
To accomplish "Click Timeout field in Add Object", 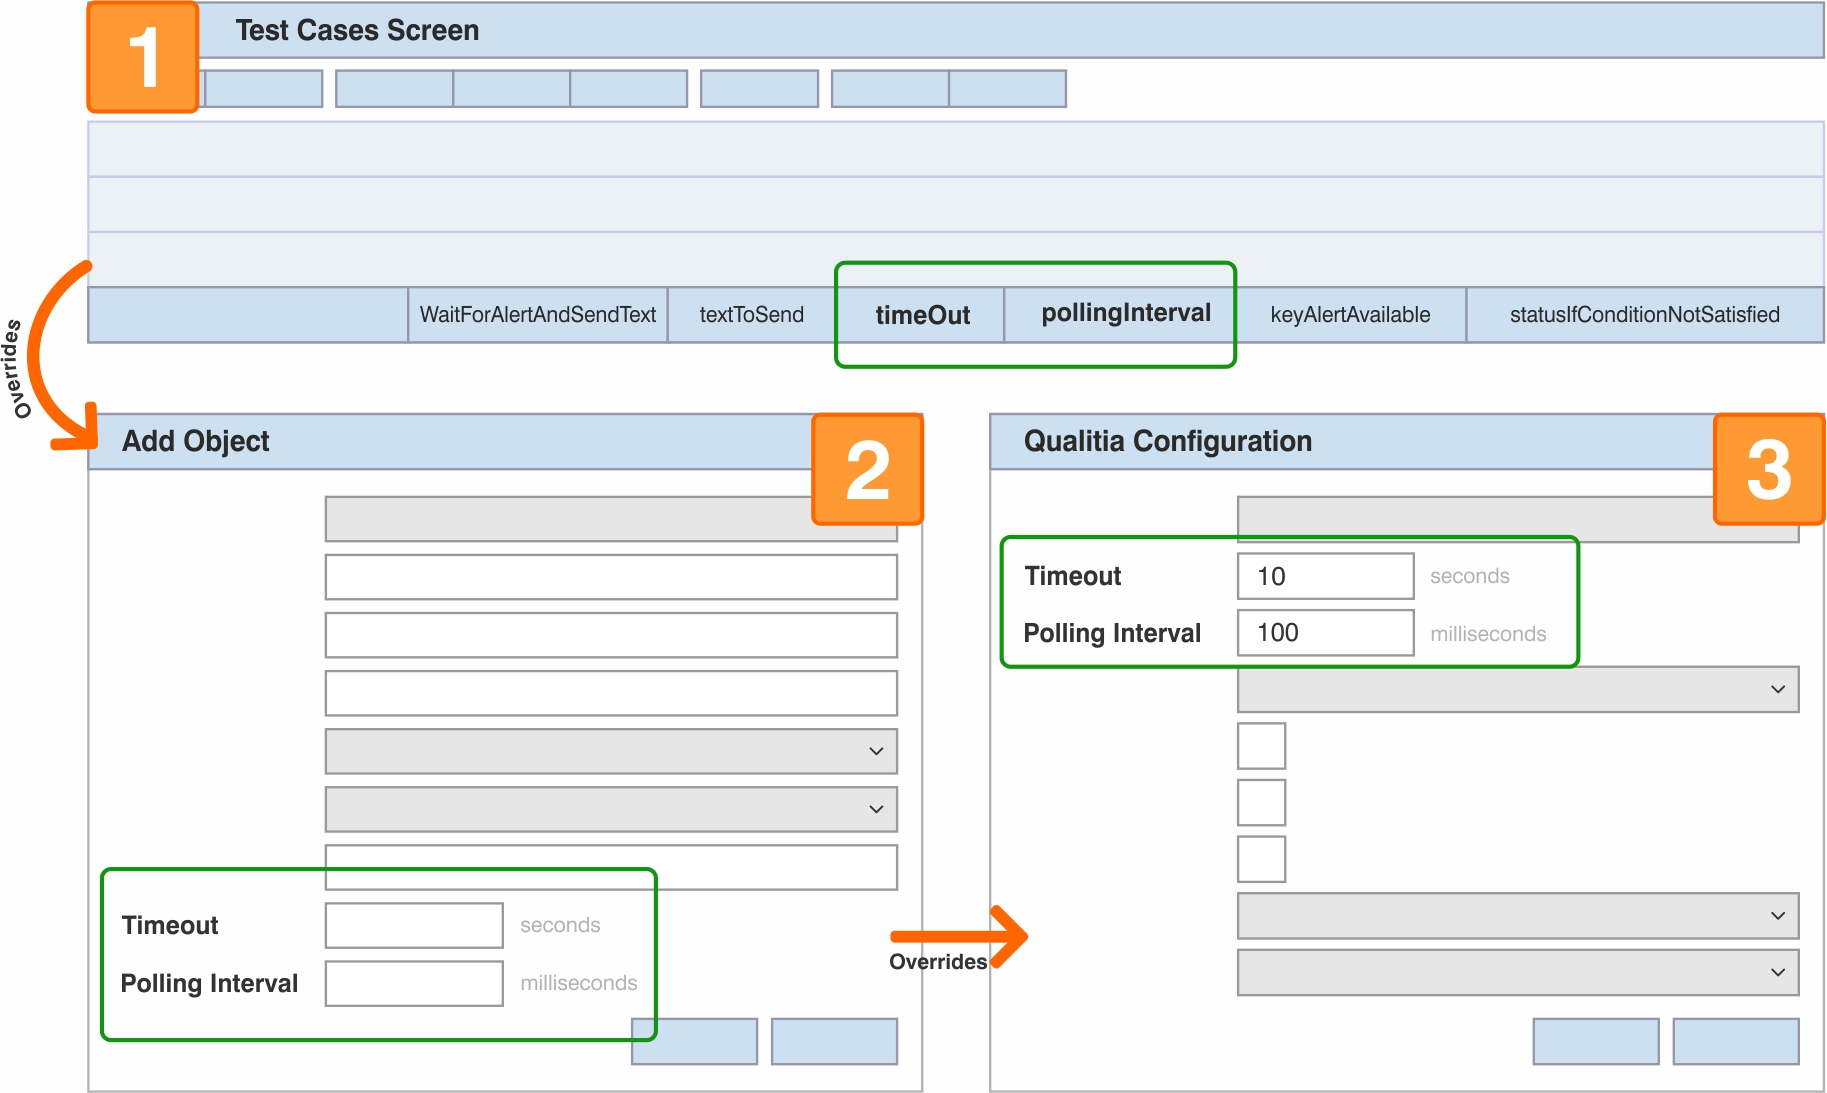I will [414, 925].
